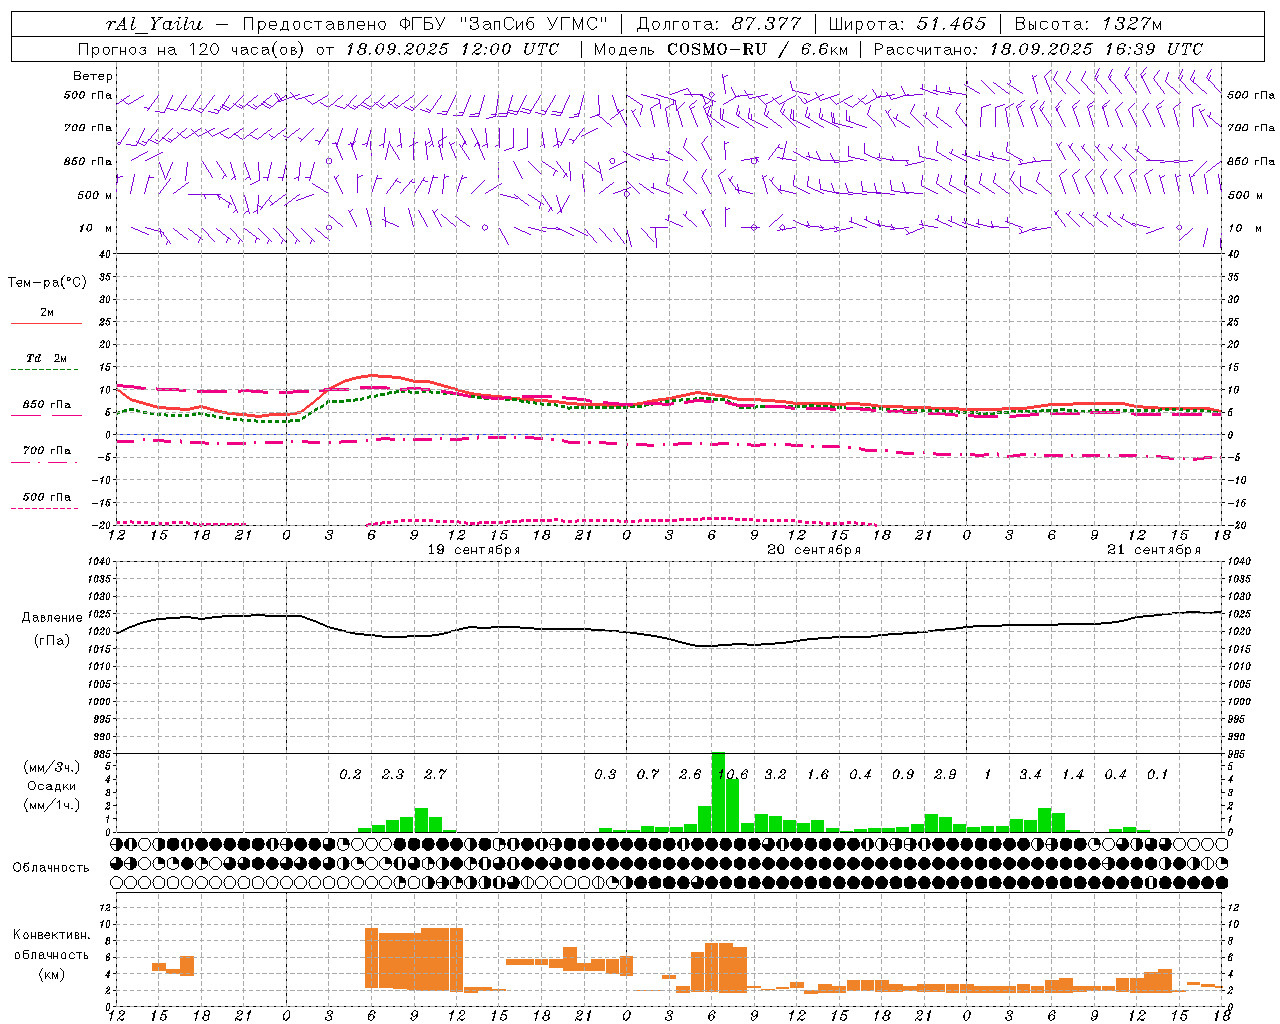Click the 21 сентября date label
This screenshot has height=1024, width=1280.
pyautogui.click(x=1154, y=550)
